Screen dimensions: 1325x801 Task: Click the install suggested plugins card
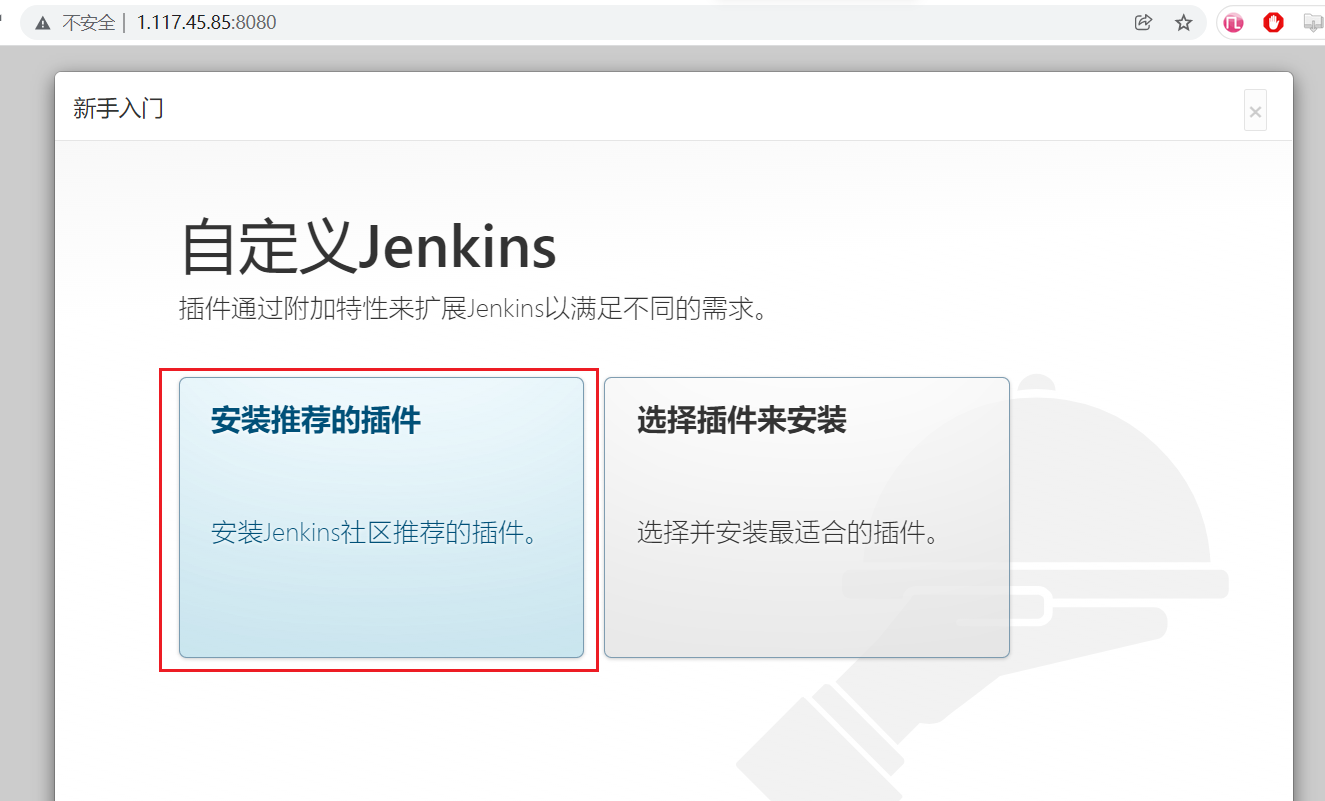coord(381,517)
